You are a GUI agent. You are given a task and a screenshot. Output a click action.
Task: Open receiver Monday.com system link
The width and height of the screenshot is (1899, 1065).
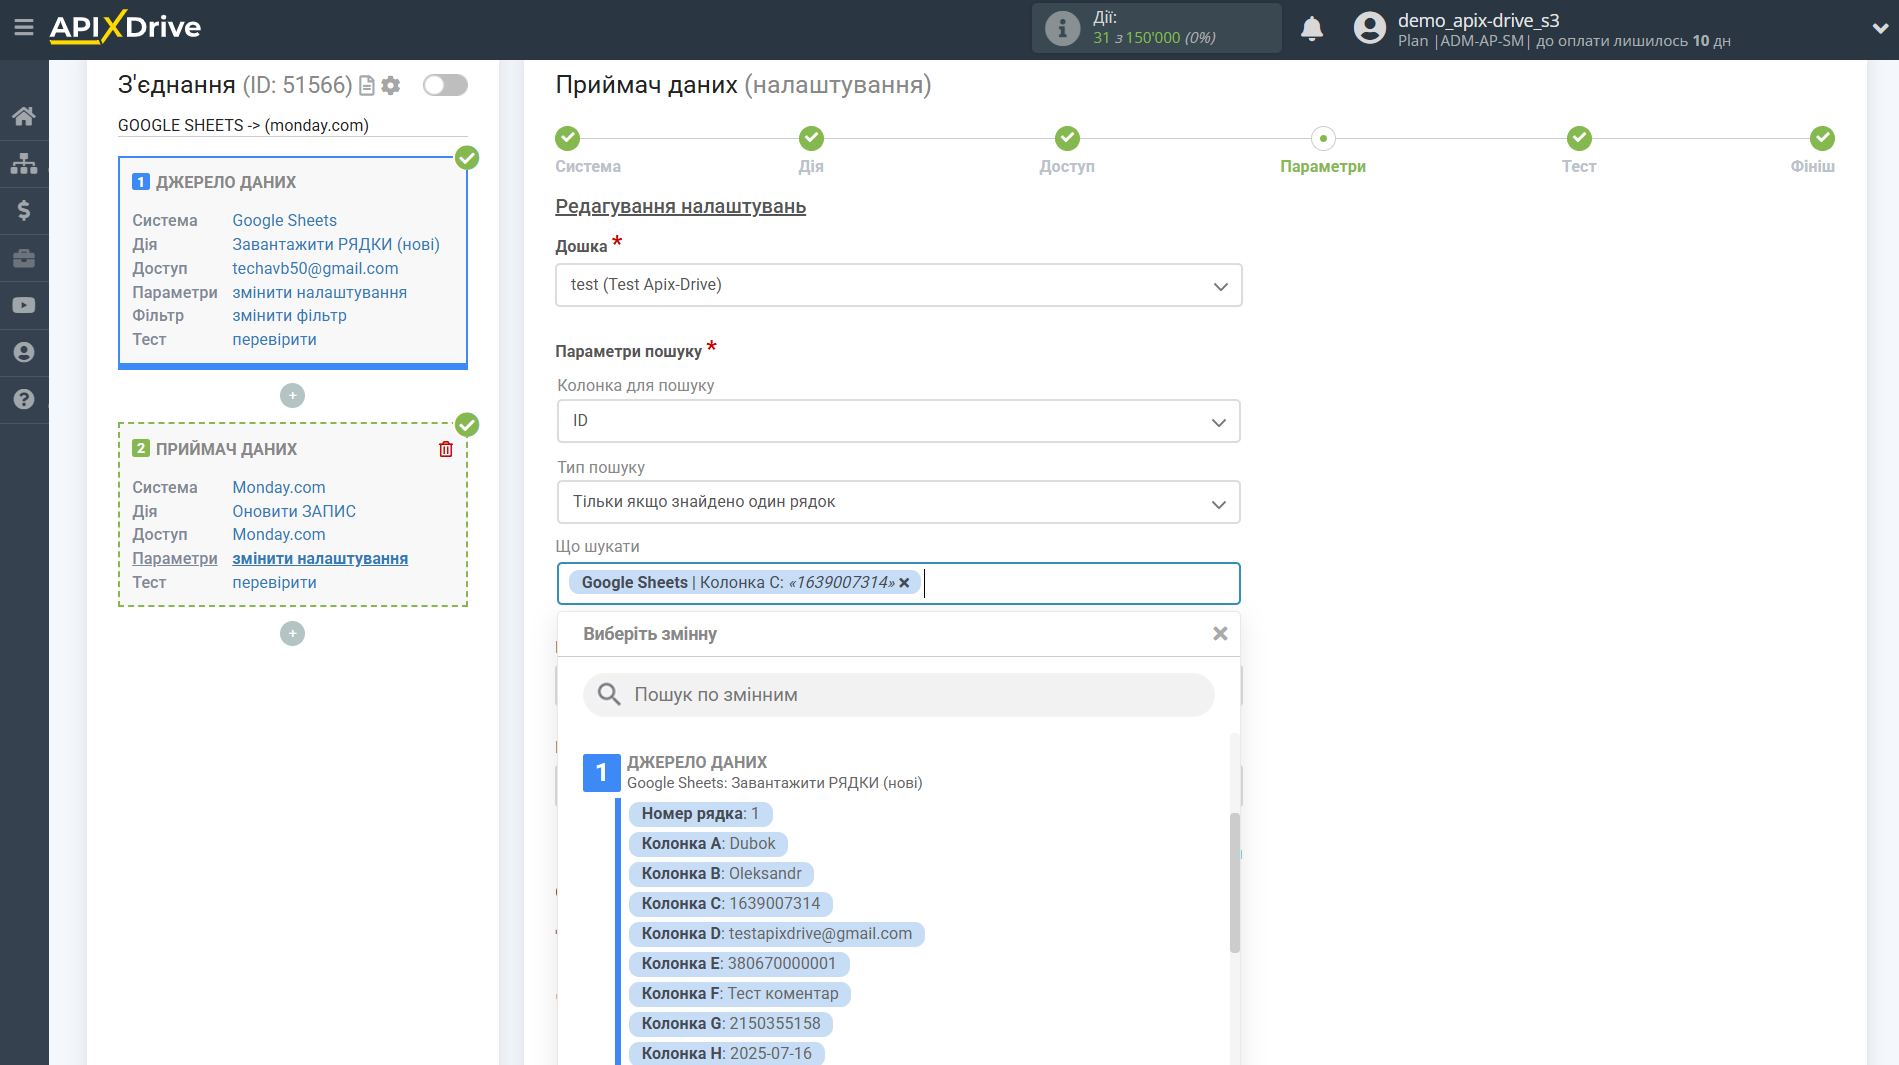279,487
